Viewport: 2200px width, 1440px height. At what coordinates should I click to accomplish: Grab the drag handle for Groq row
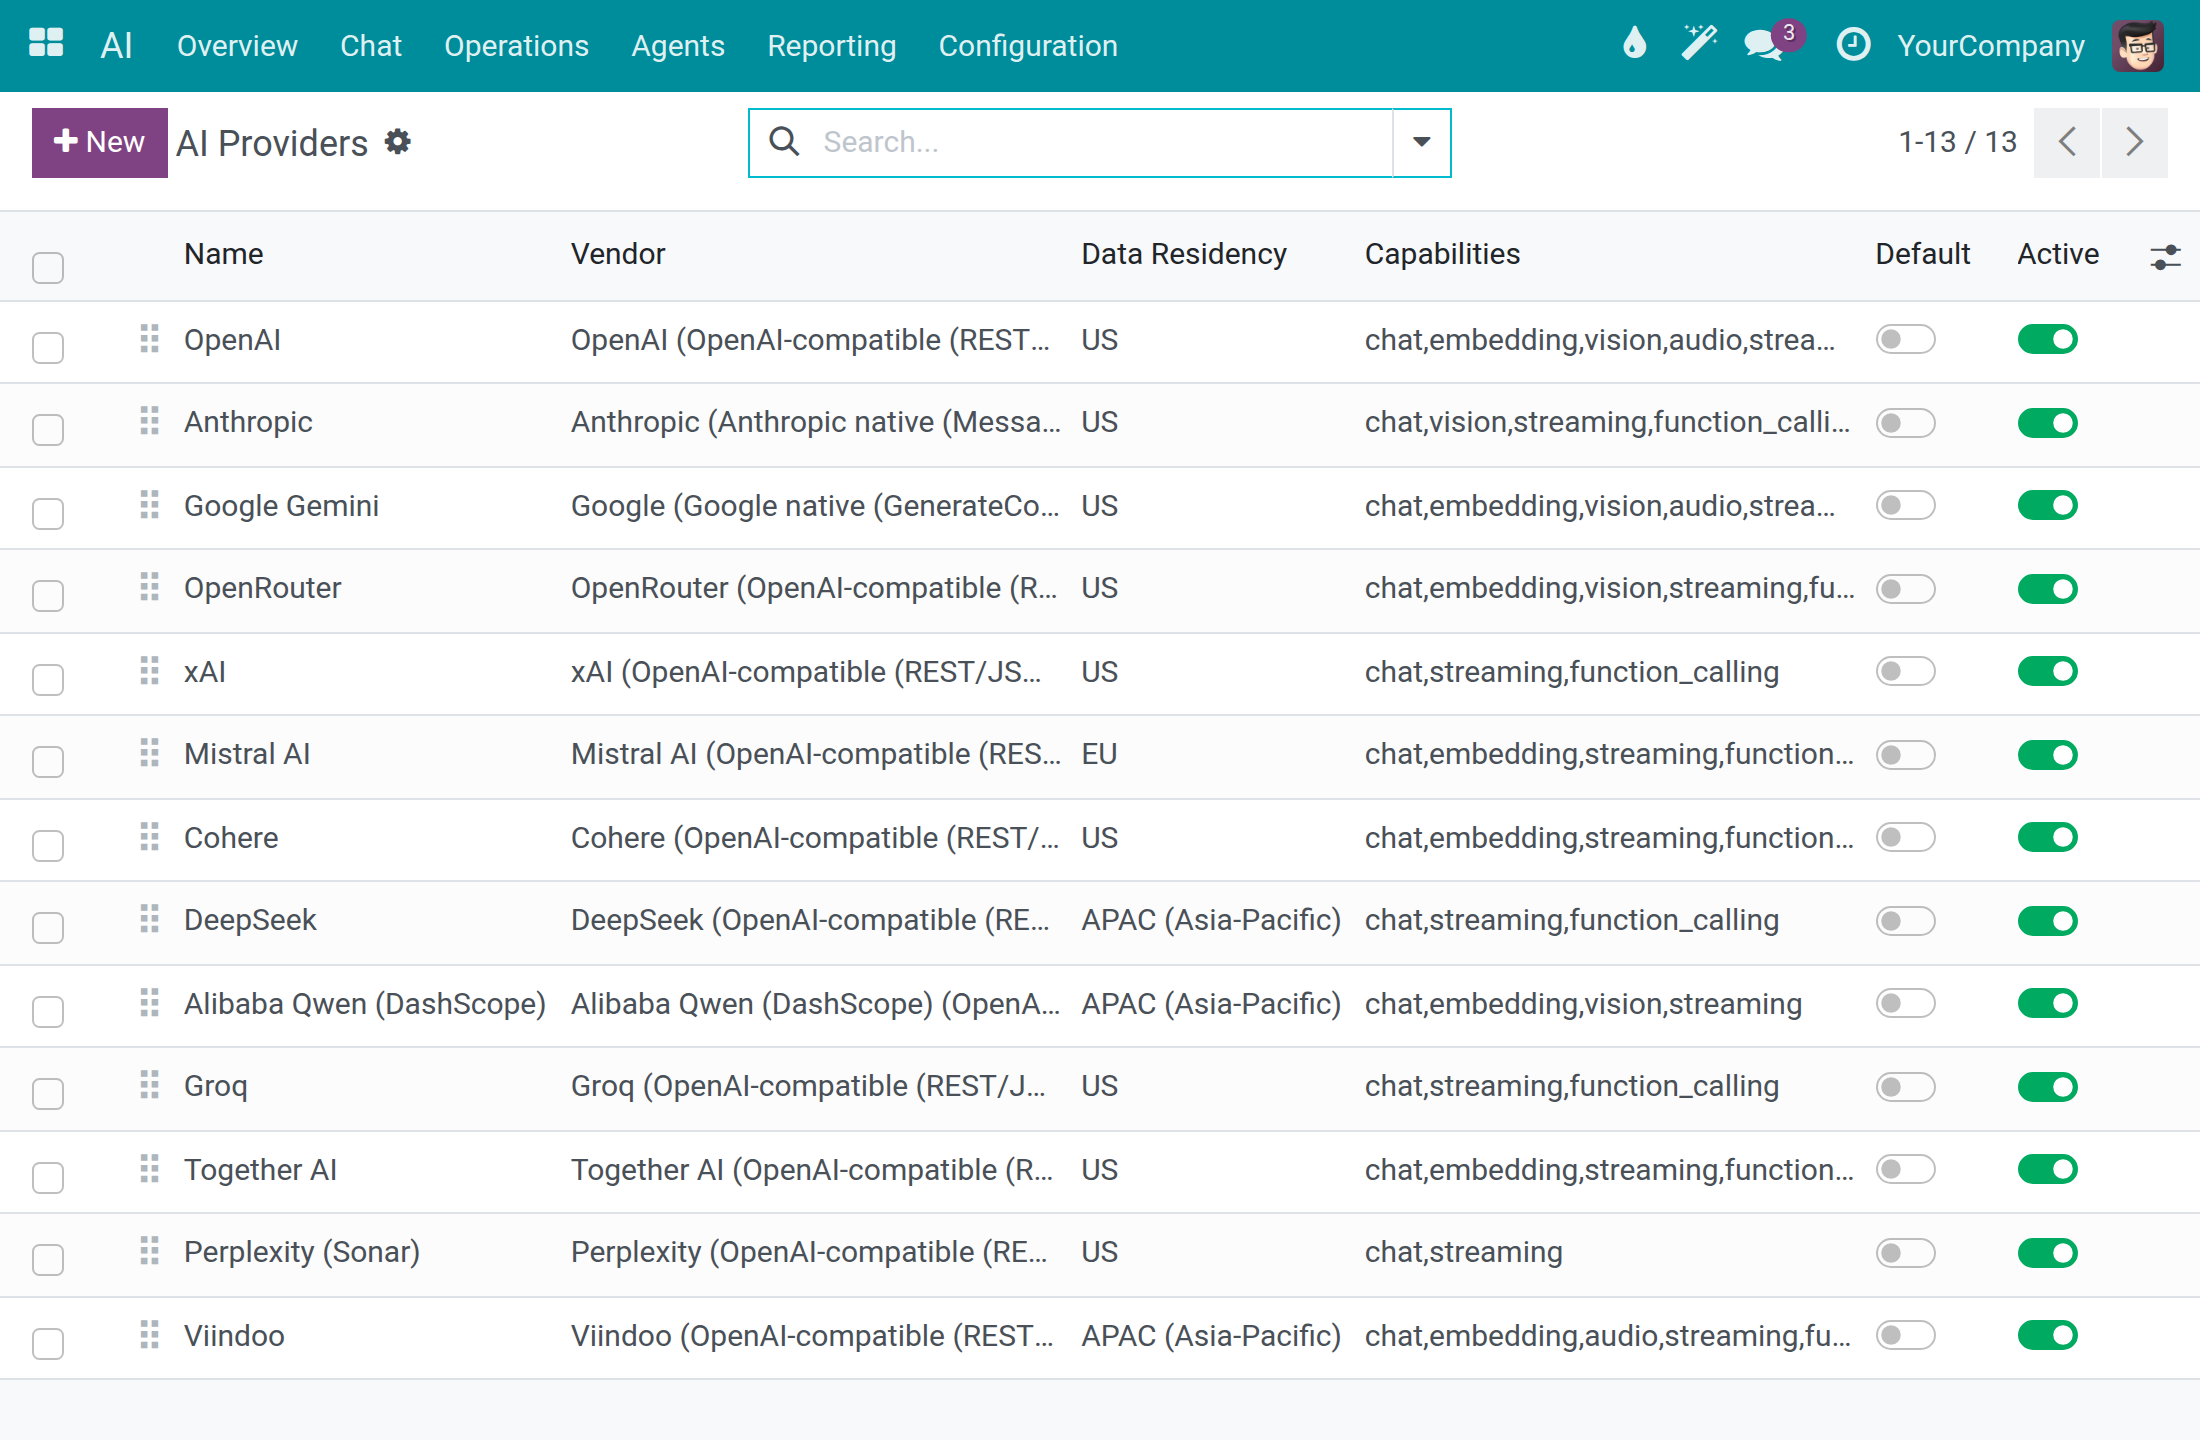(149, 1085)
